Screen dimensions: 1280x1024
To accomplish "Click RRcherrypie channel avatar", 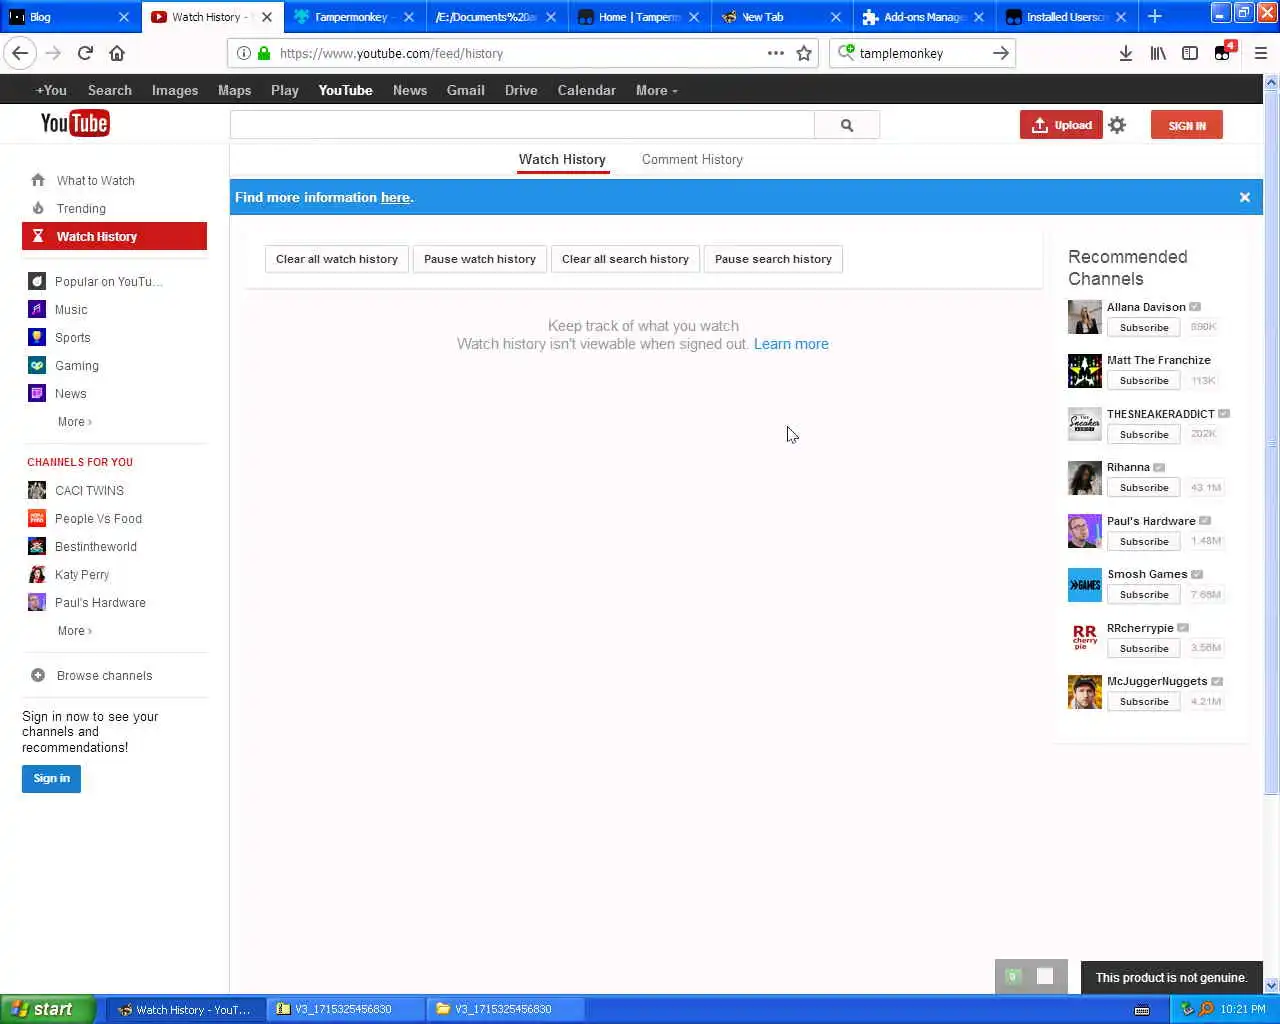I will tap(1084, 638).
